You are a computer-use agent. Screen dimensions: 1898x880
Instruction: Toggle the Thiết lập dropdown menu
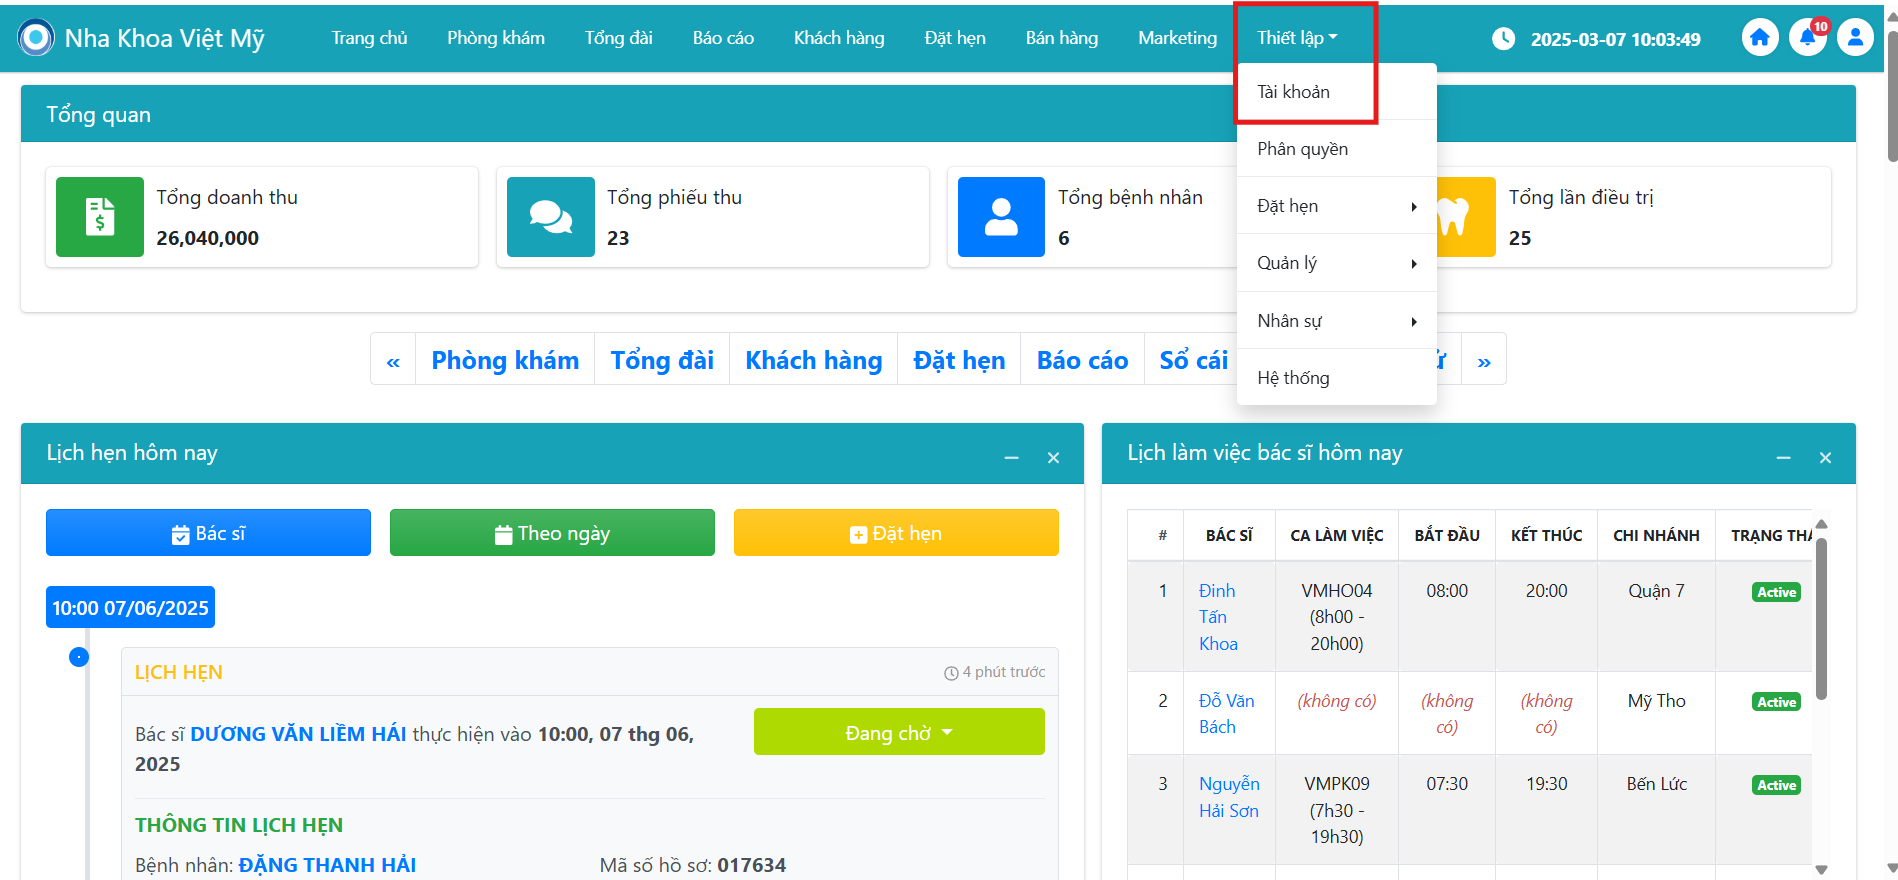pyautogui.click(x=1296, y=38)
